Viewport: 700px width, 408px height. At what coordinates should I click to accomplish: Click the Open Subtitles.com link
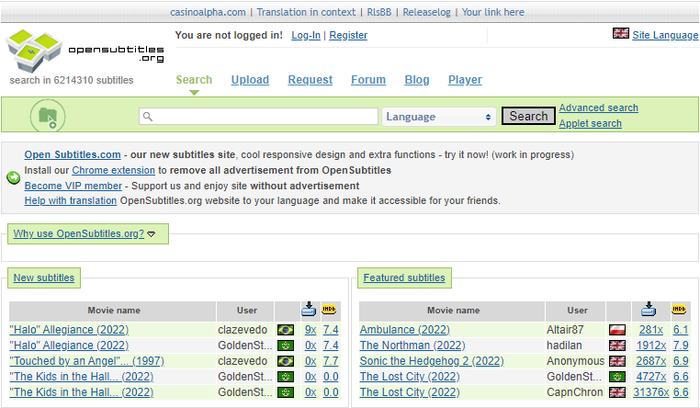(72, 154)
